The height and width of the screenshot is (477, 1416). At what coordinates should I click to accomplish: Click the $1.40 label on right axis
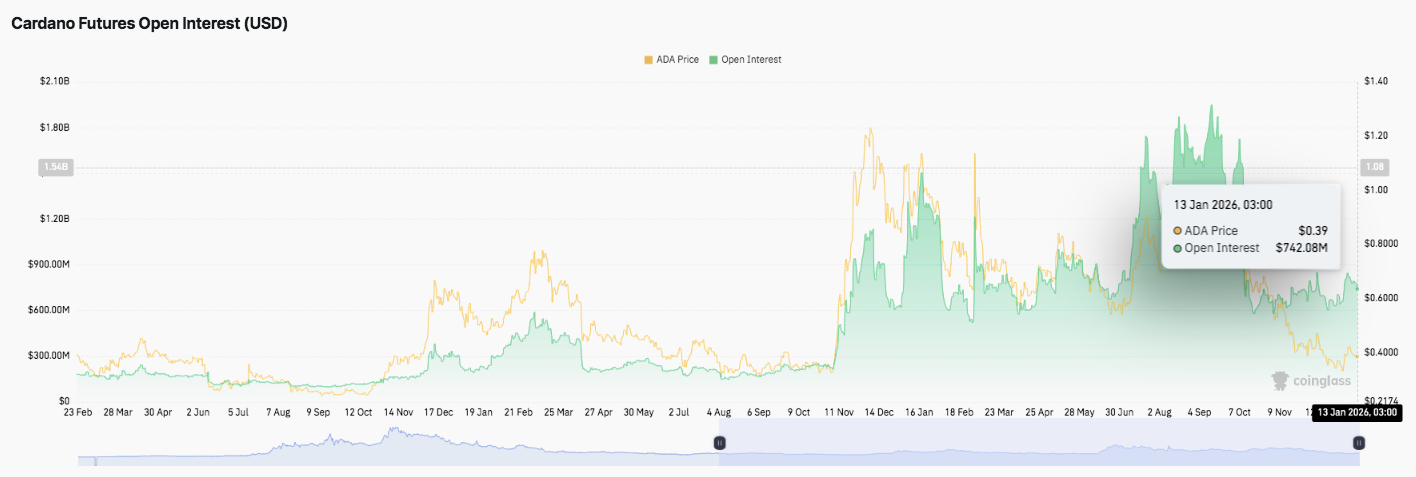tap(1375, 81)
